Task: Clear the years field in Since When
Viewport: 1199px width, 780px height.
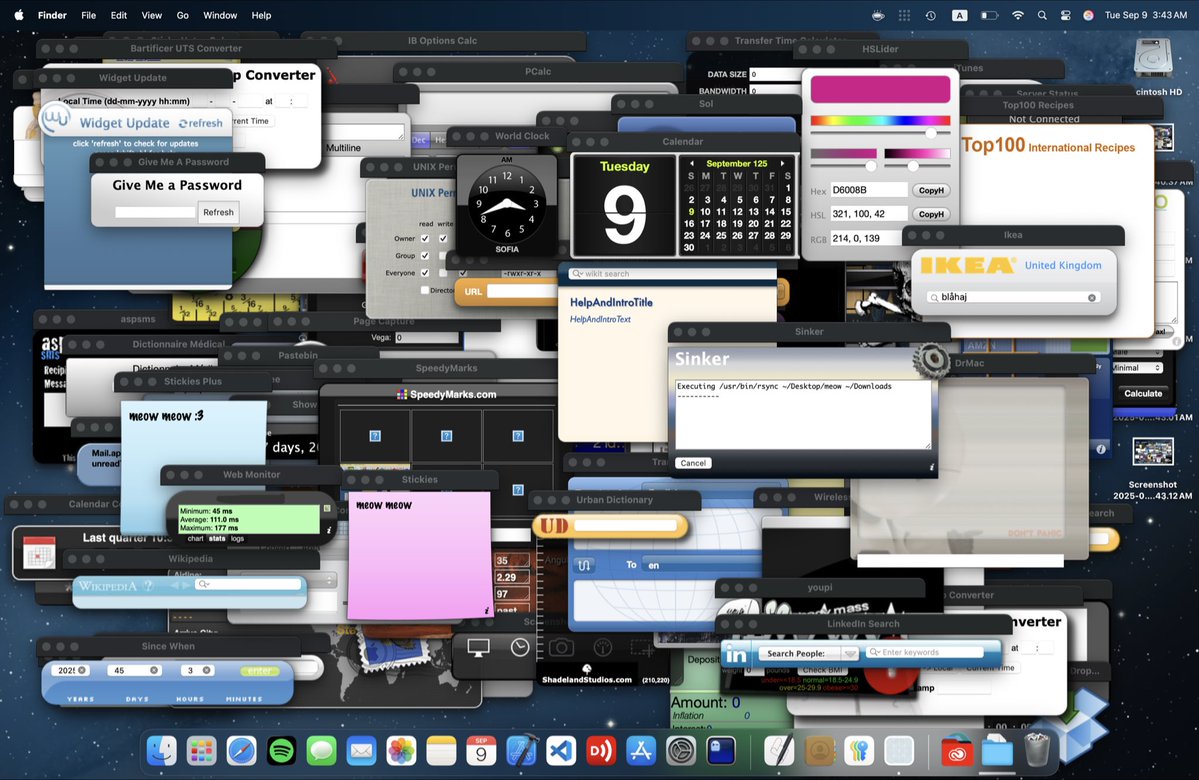Action: pyautogui.click(x=82, y=670)
